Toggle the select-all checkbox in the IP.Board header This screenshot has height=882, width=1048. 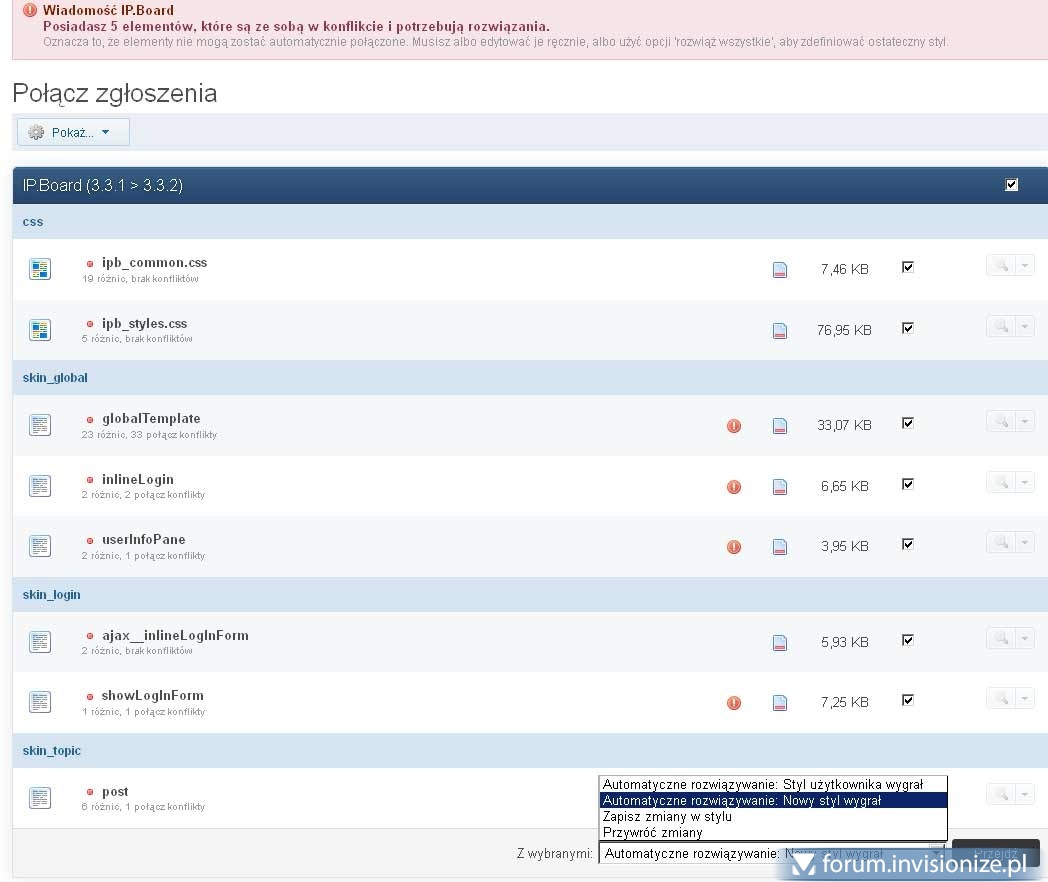(x=1011, y=185)
